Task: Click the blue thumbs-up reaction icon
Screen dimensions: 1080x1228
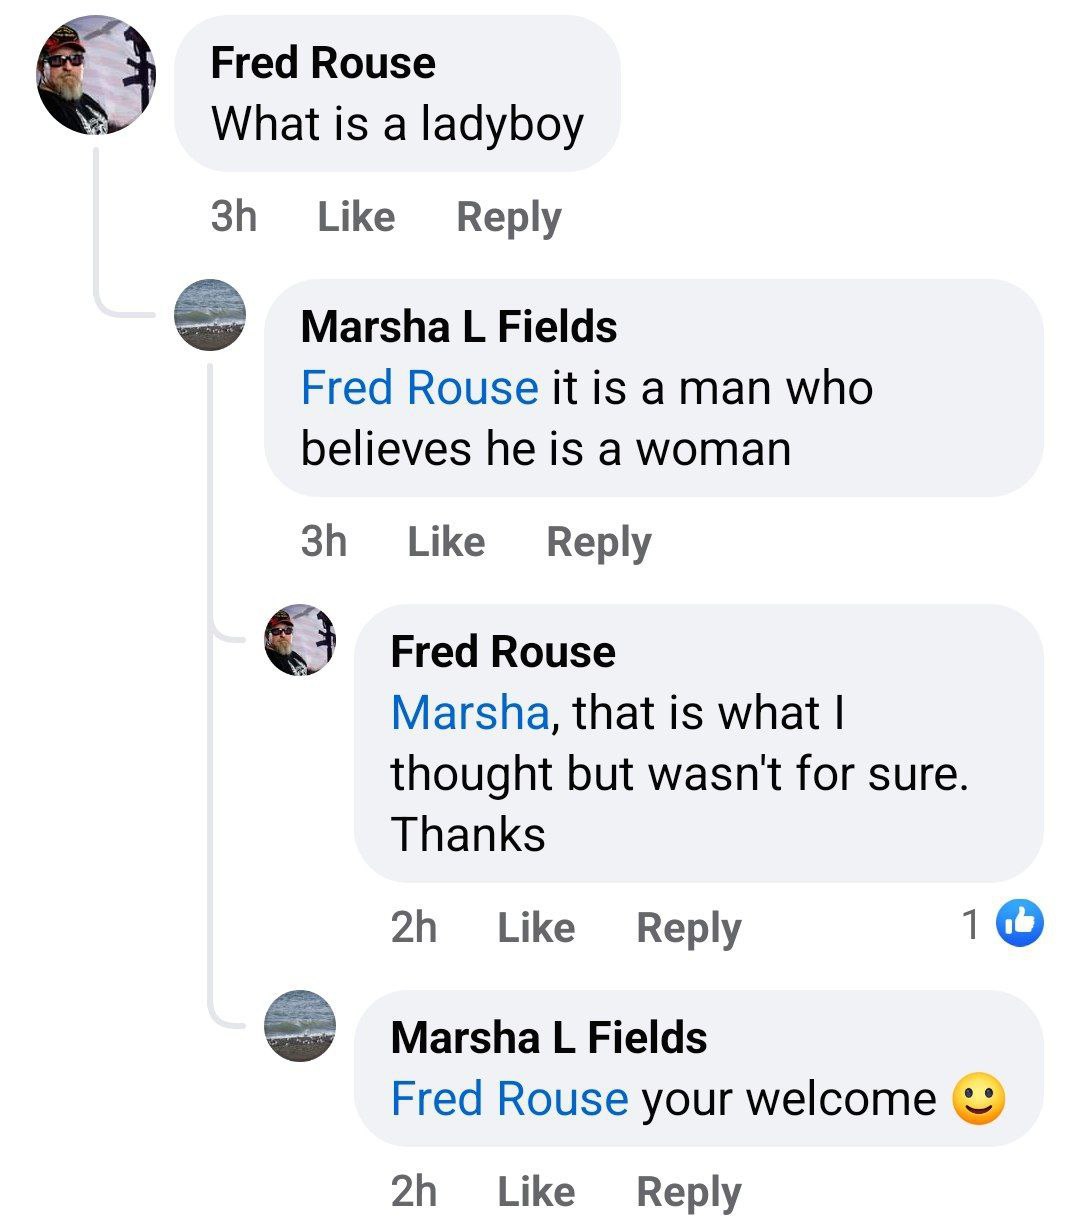Action: point(1020,924)
